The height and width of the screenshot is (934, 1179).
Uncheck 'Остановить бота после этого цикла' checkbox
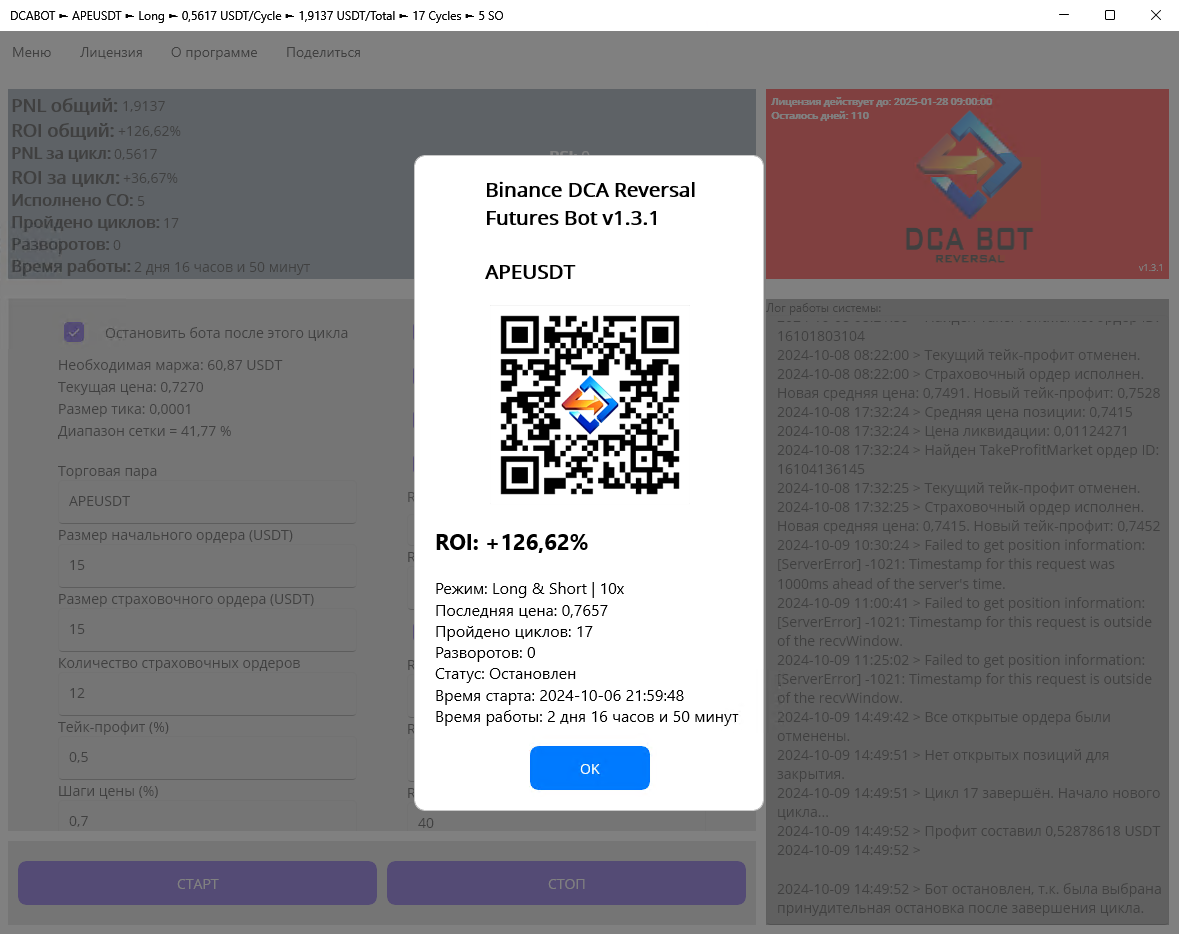pos(74,332)
